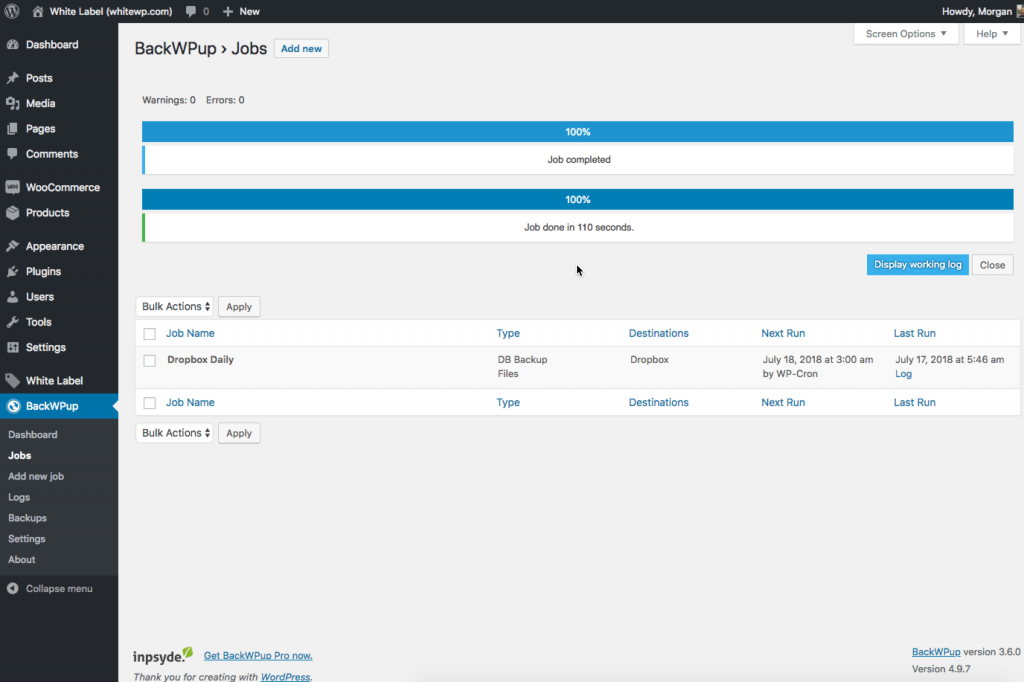Click the Comments speech bubble sidebar icon
Viewport: 1024px width, 682px height.
[12, 154]
